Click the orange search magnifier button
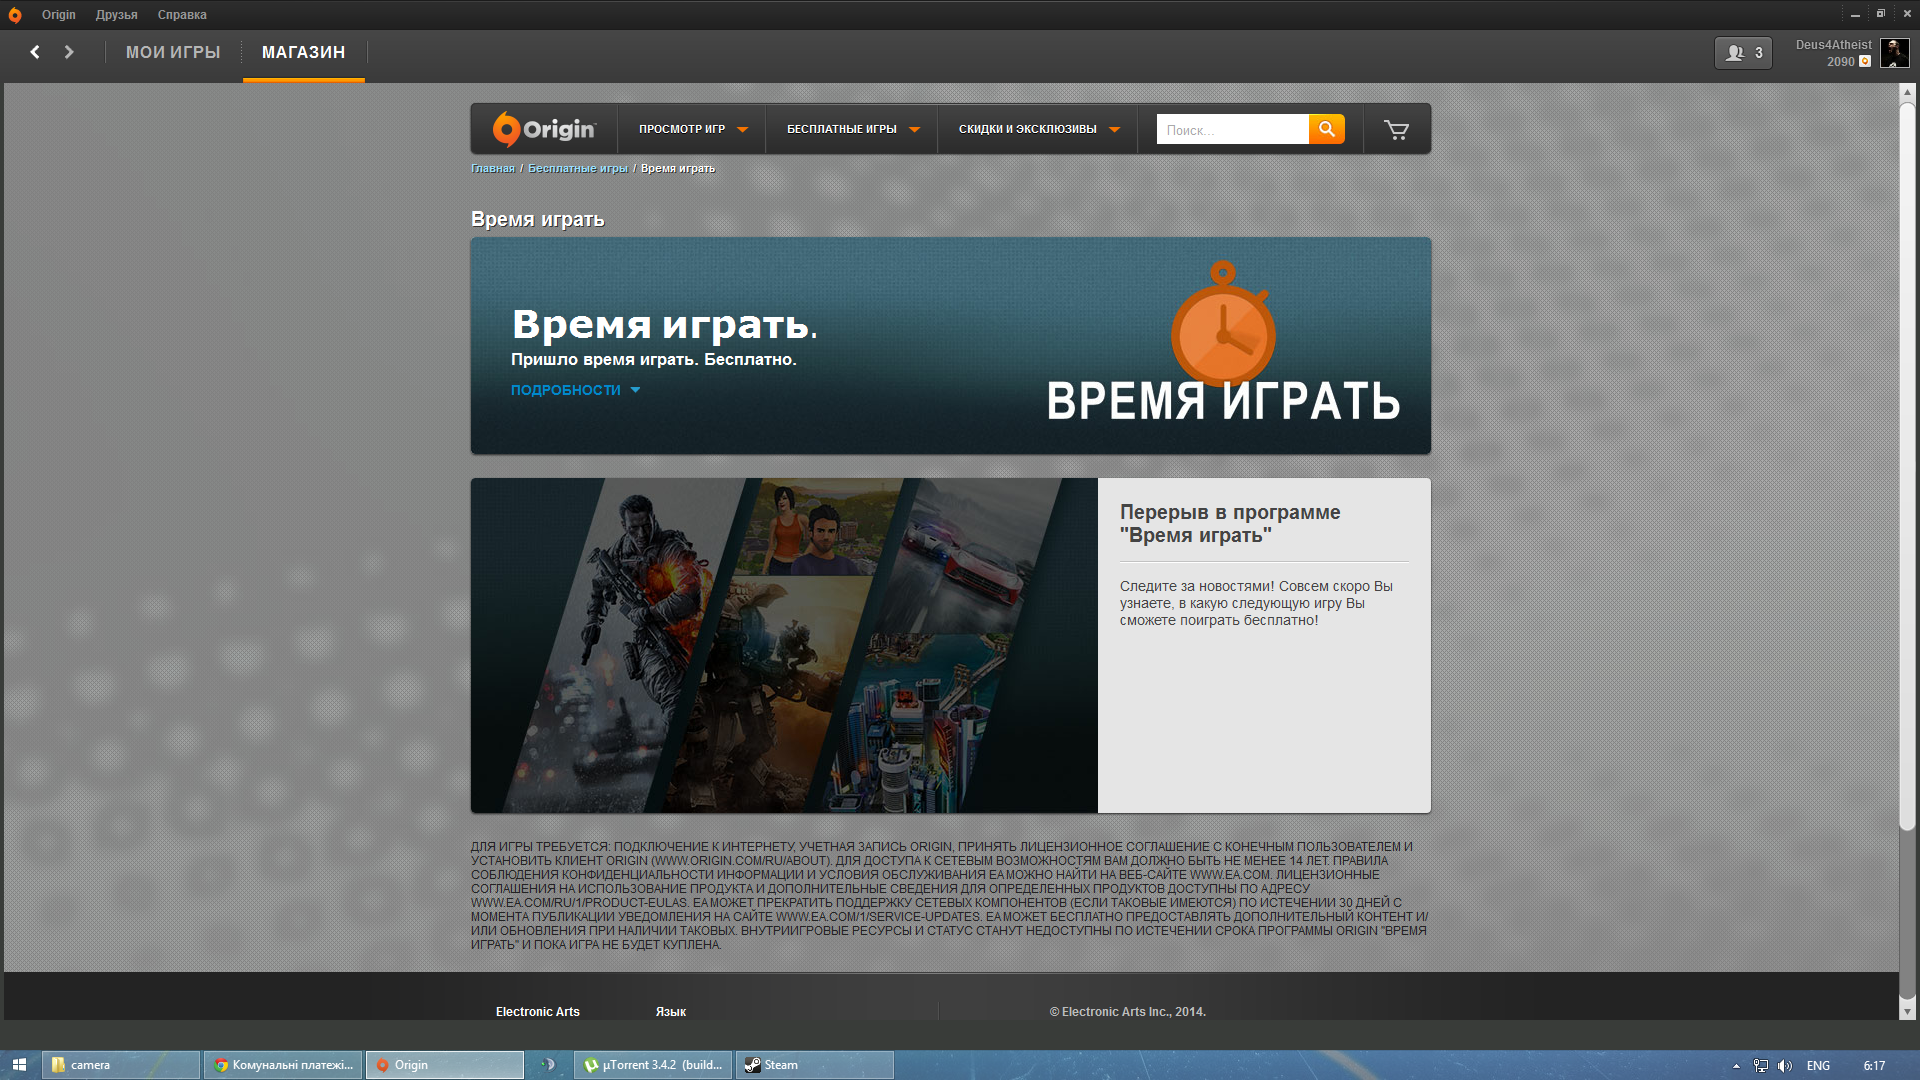1920x1080 pixels. [1326, 129]
